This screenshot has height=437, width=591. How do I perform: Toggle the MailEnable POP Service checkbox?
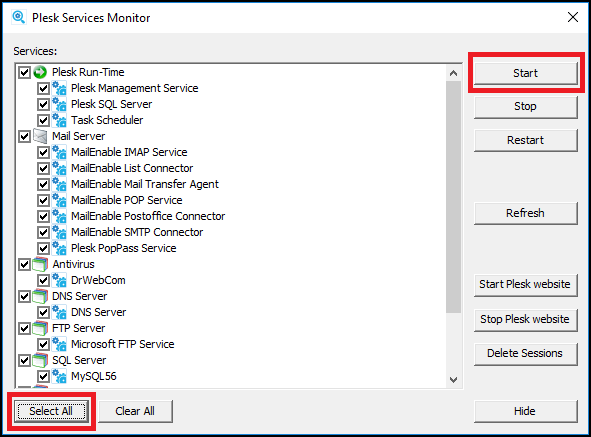(43, 200)
